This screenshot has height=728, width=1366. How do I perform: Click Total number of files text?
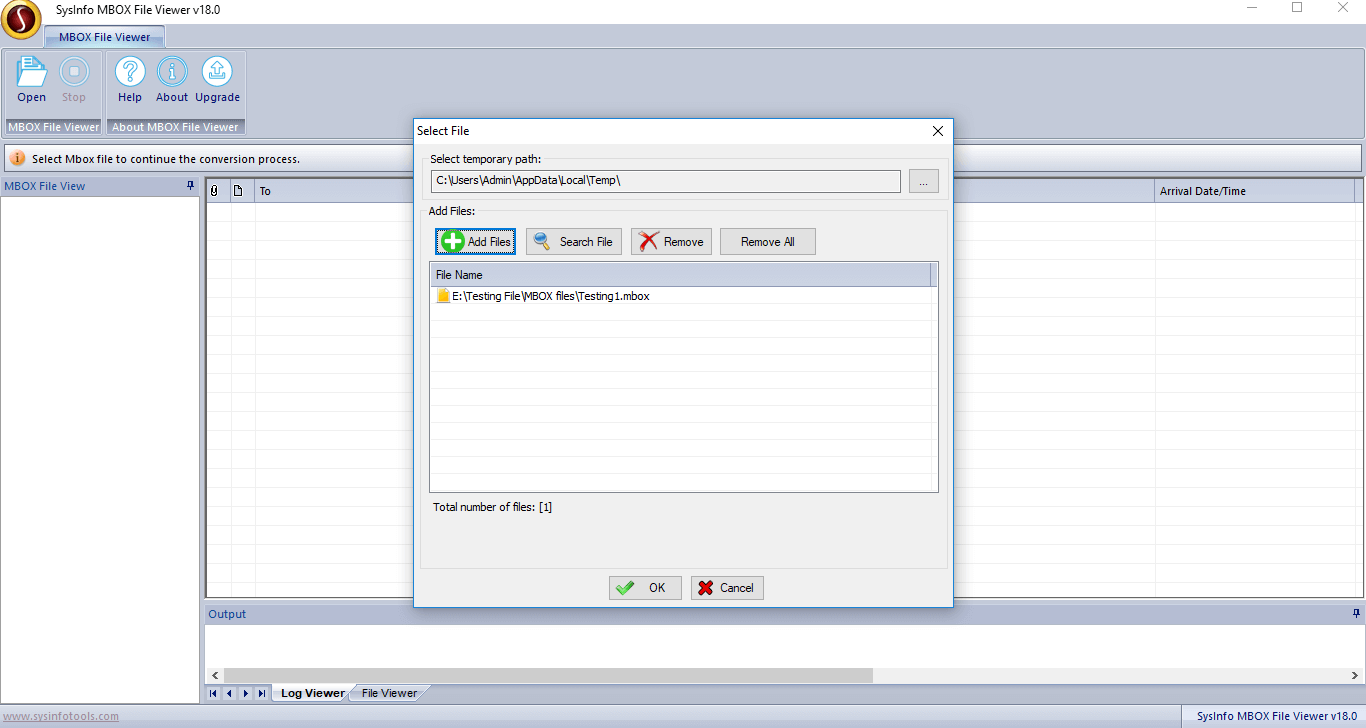pos(492,507)
